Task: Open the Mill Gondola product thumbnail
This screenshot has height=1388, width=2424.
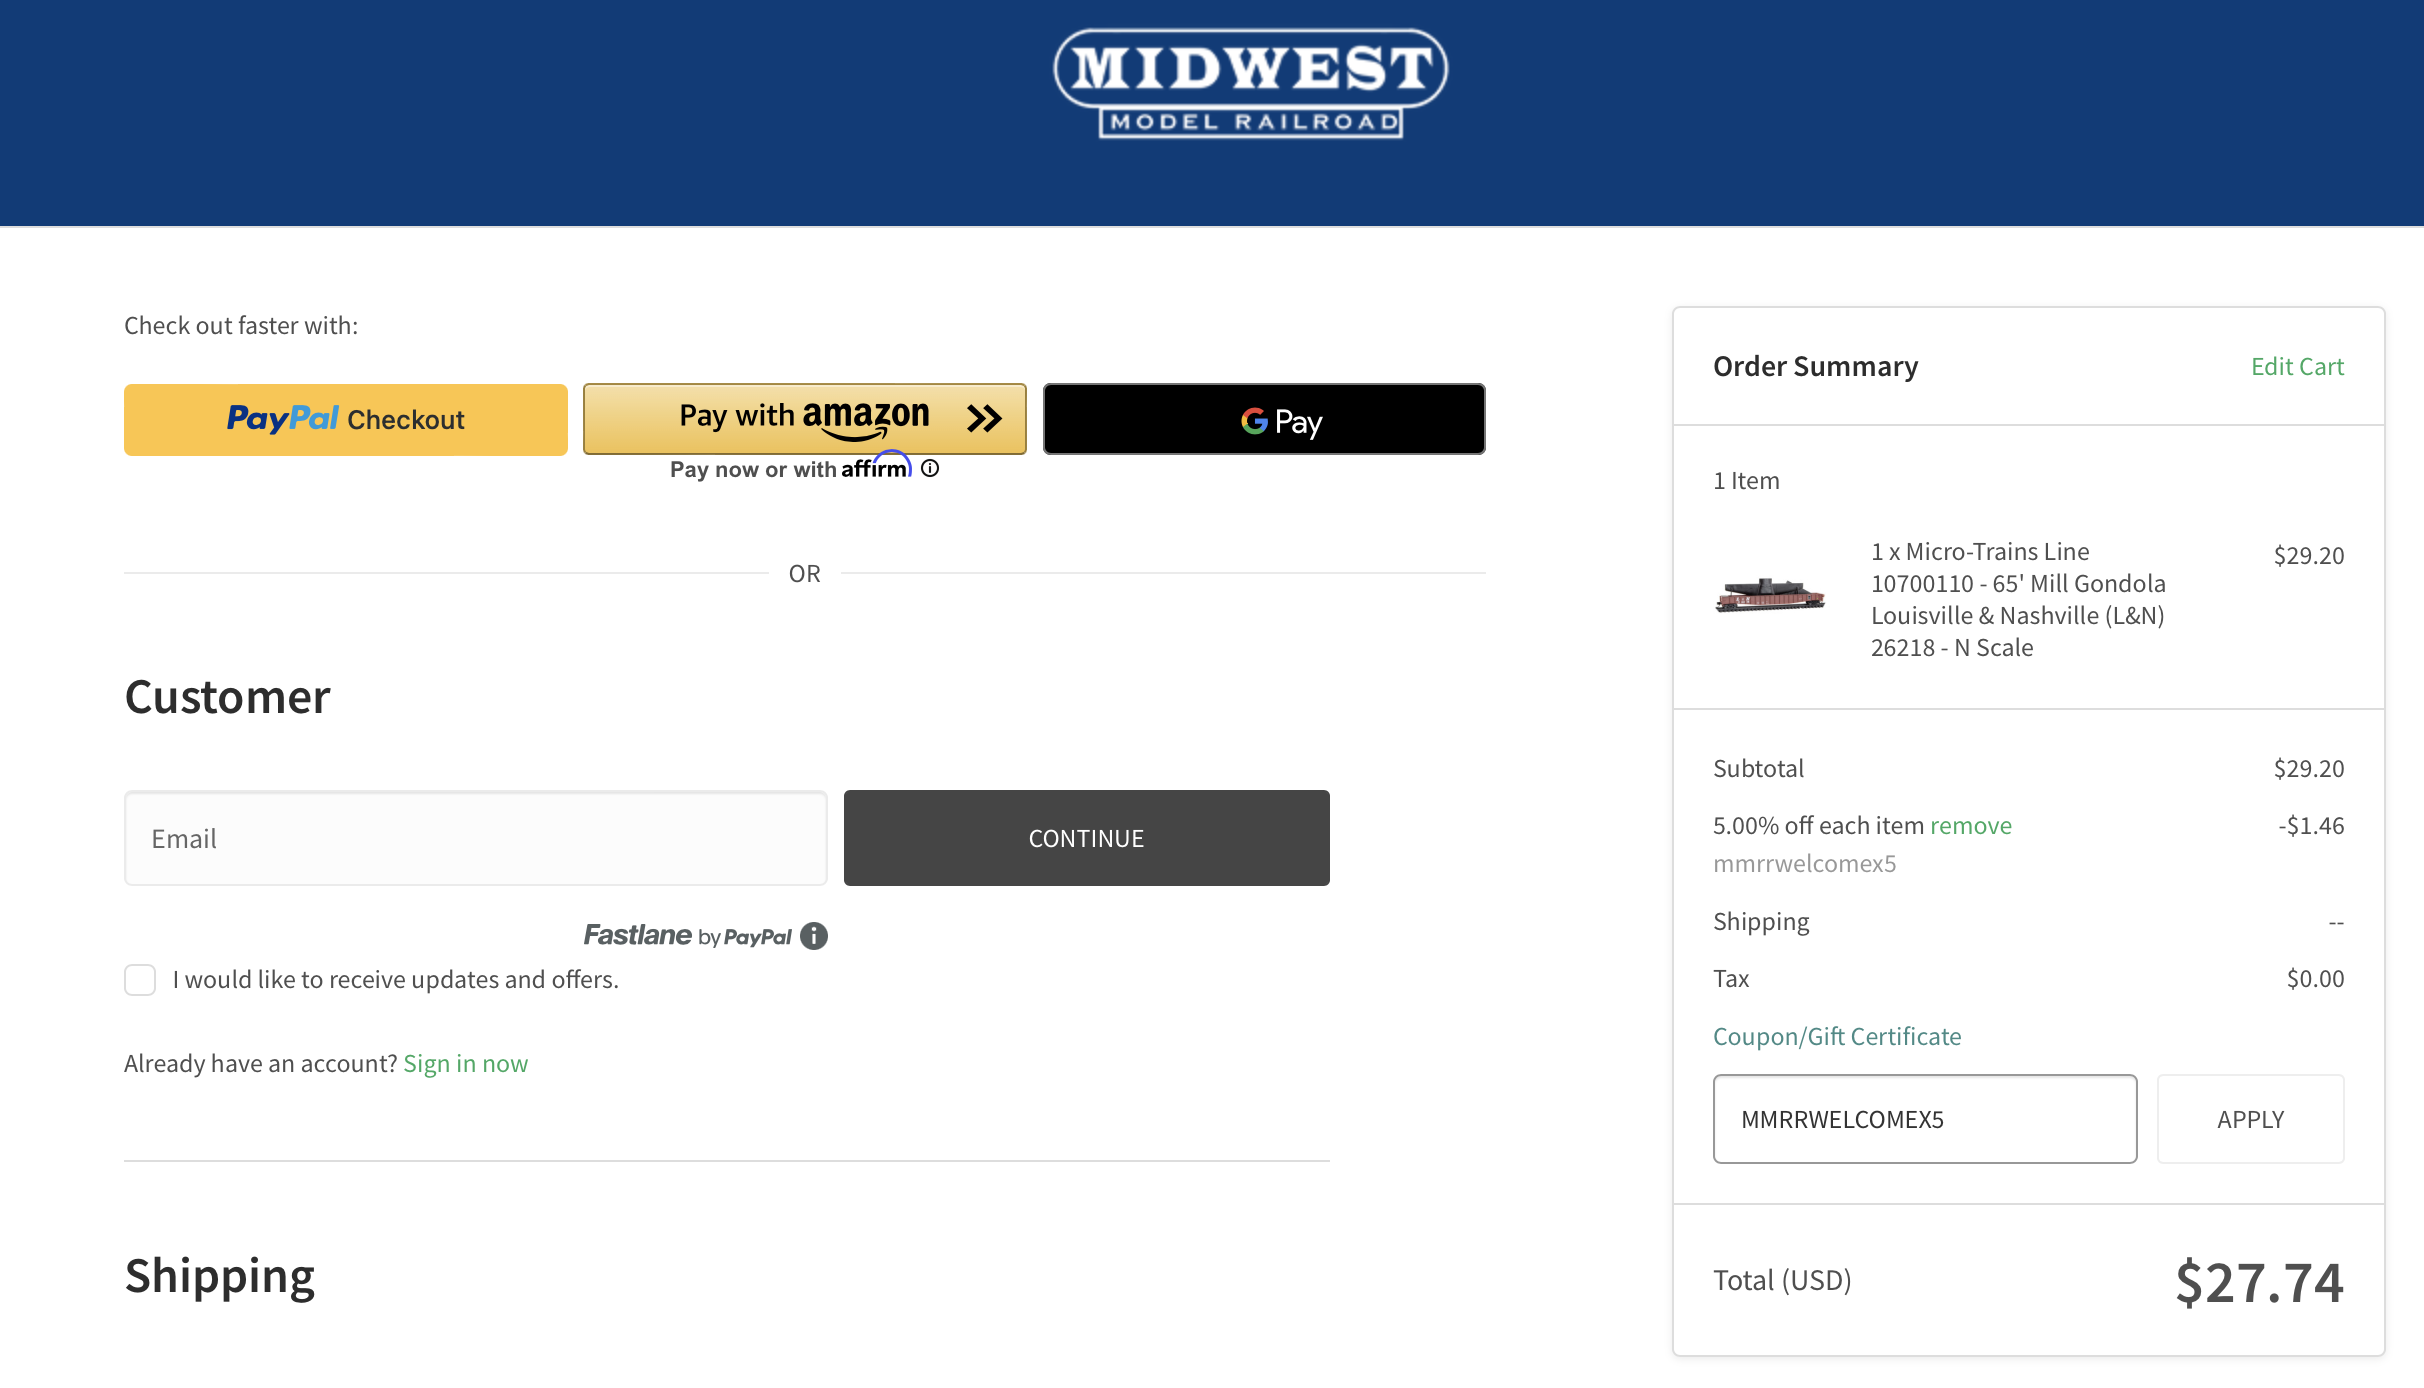Action: (1770, 595)
